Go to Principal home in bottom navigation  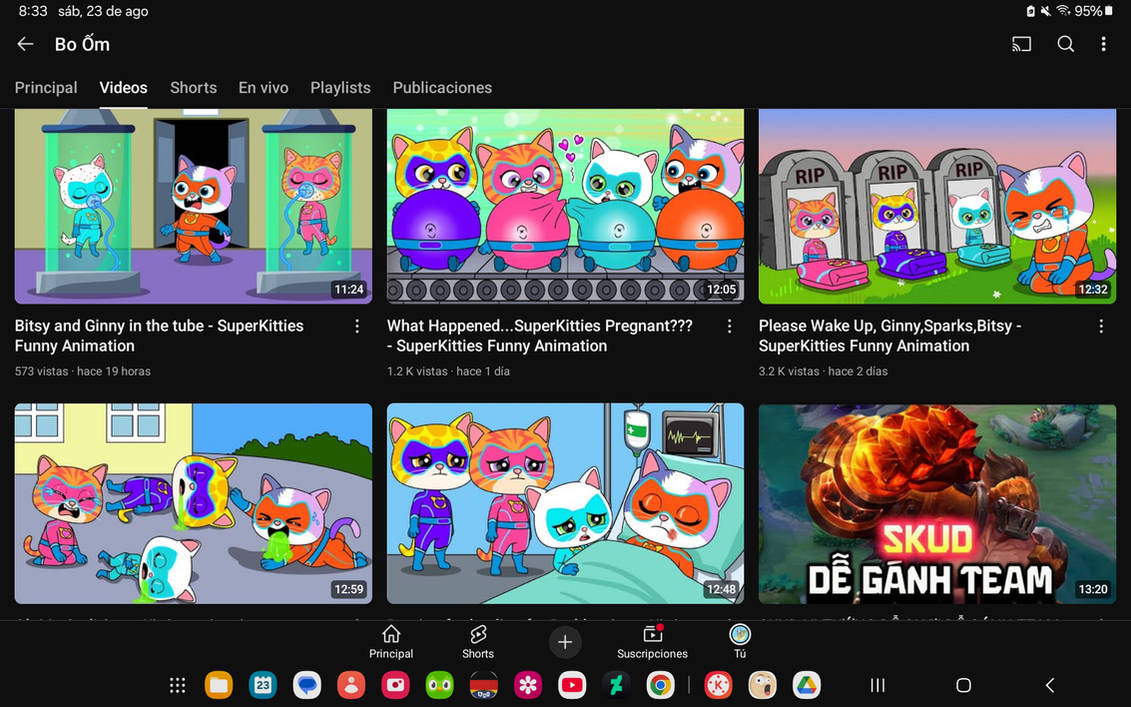point(391,642)
